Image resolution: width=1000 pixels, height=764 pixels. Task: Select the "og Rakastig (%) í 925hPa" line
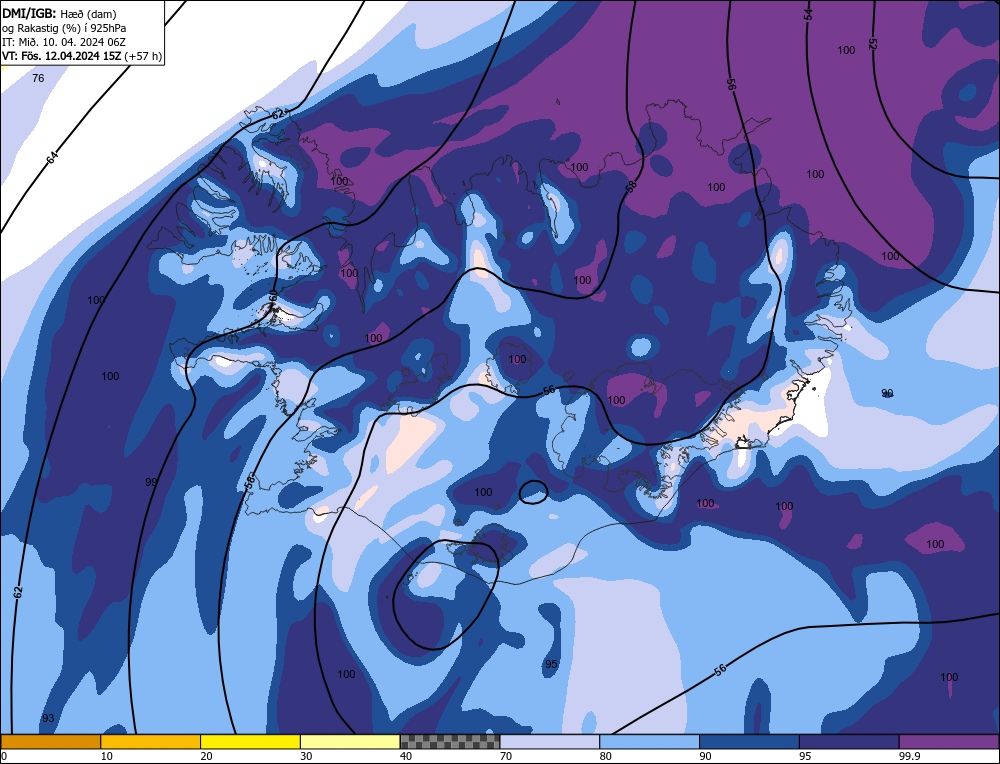64,28
